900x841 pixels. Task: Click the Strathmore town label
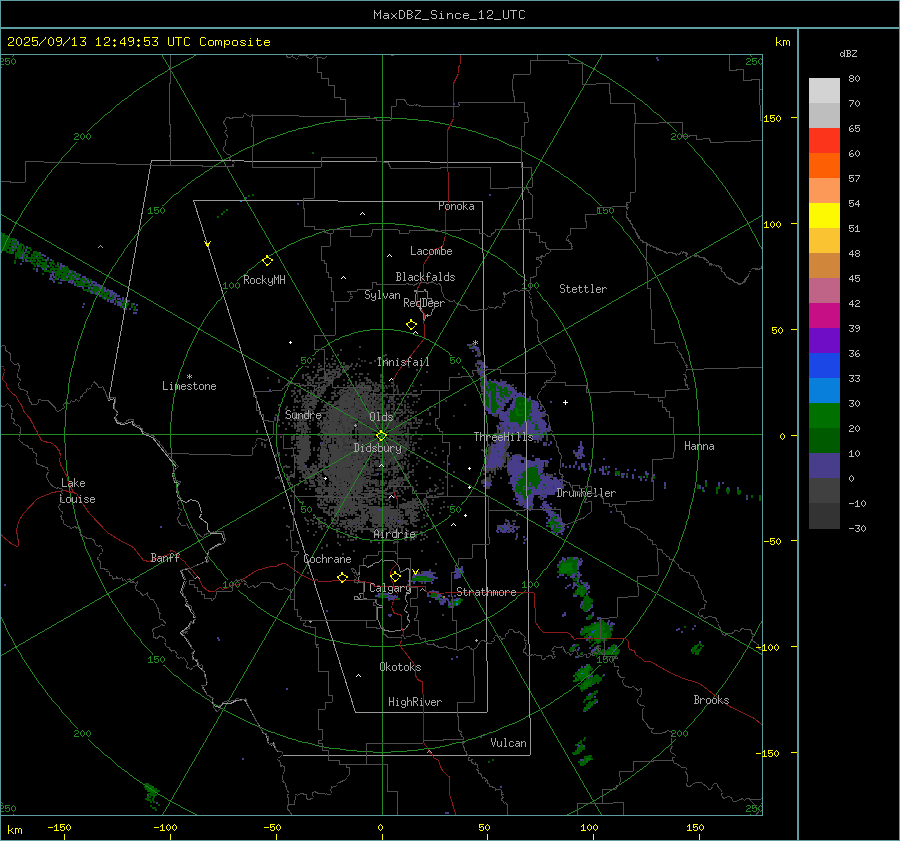pos(486,592)
